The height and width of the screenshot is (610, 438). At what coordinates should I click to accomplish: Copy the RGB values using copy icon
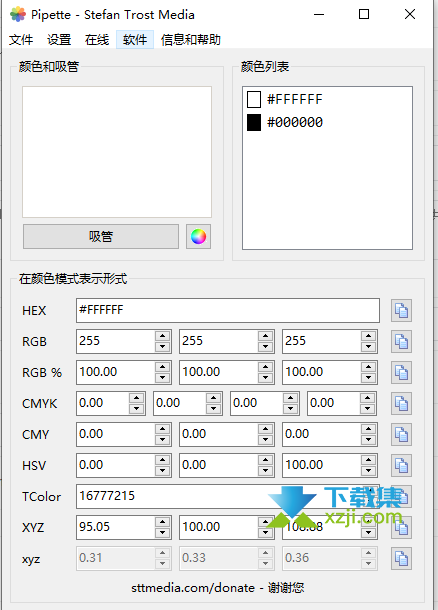point(401,342)
